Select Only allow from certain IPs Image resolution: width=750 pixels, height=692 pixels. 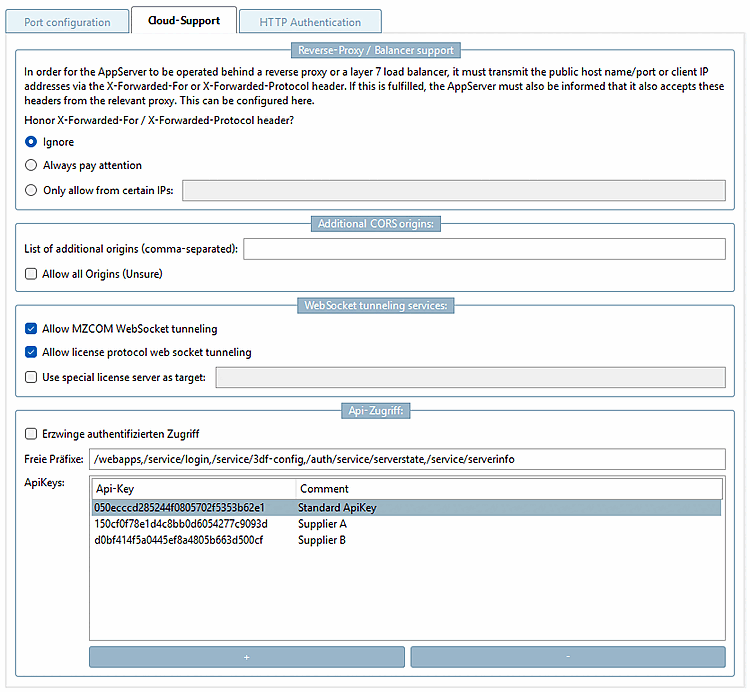coord(31,190)
